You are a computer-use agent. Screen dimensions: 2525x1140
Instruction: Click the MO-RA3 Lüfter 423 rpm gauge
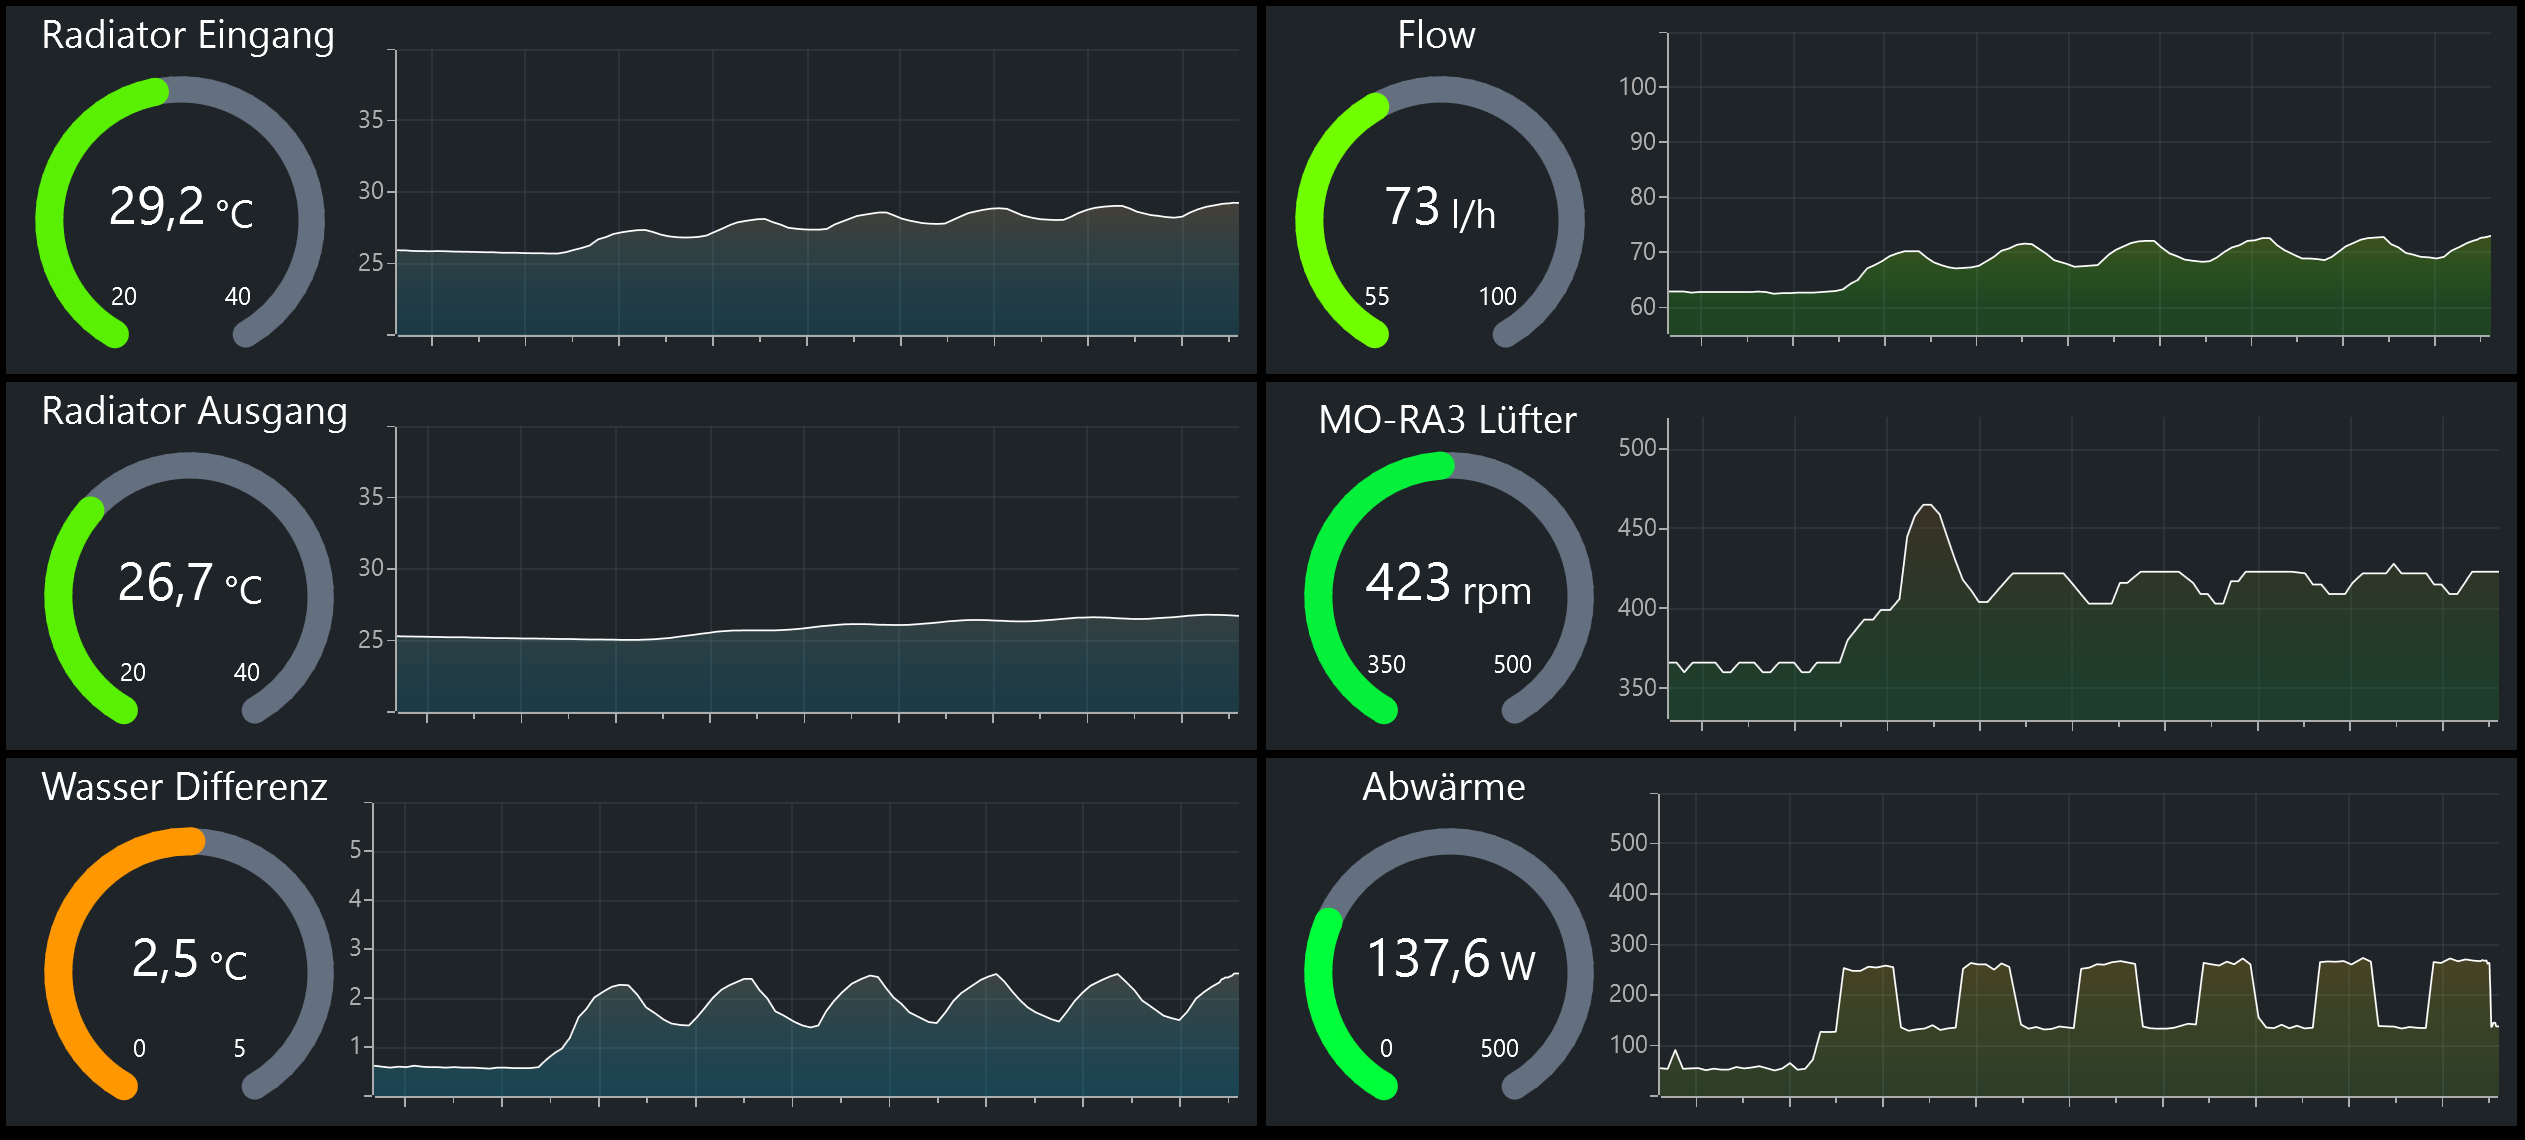click(1447, 584)
